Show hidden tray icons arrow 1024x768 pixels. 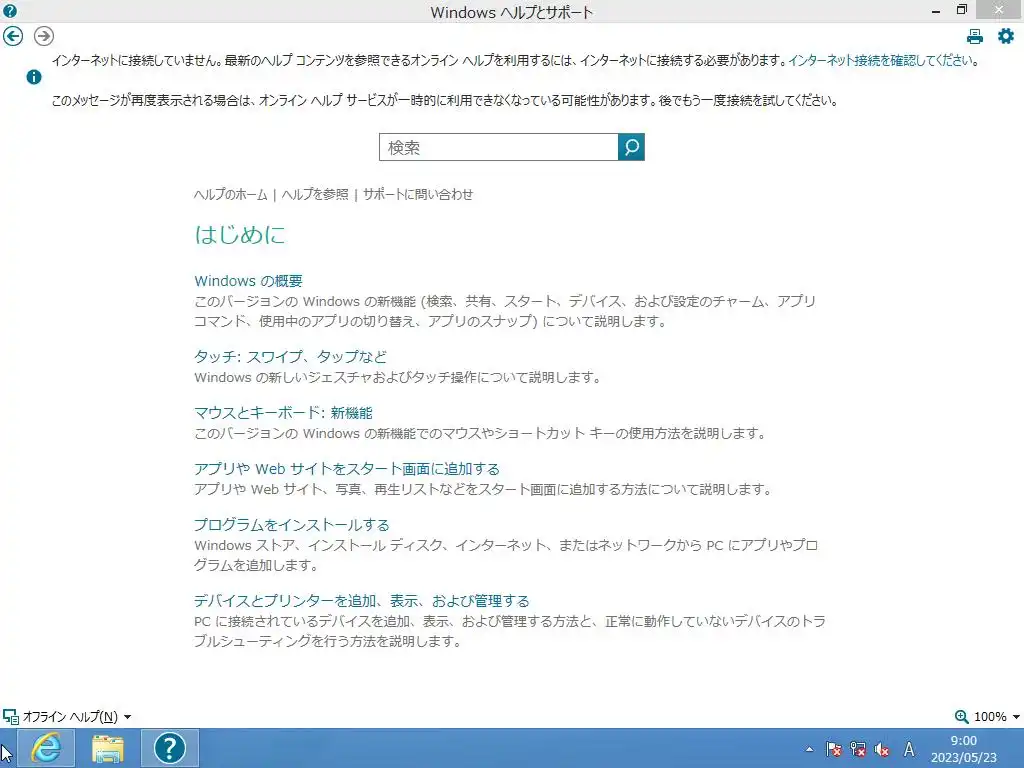point(809,749)
